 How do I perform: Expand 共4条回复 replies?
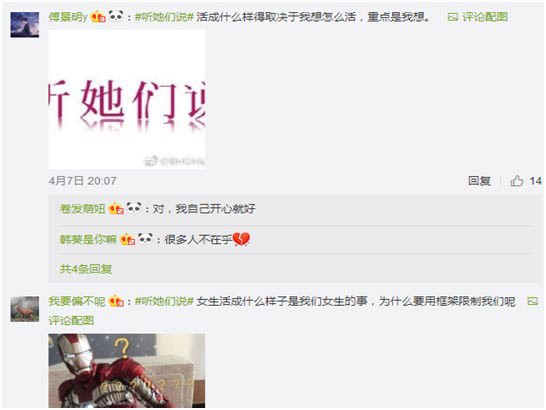(86, 269)
